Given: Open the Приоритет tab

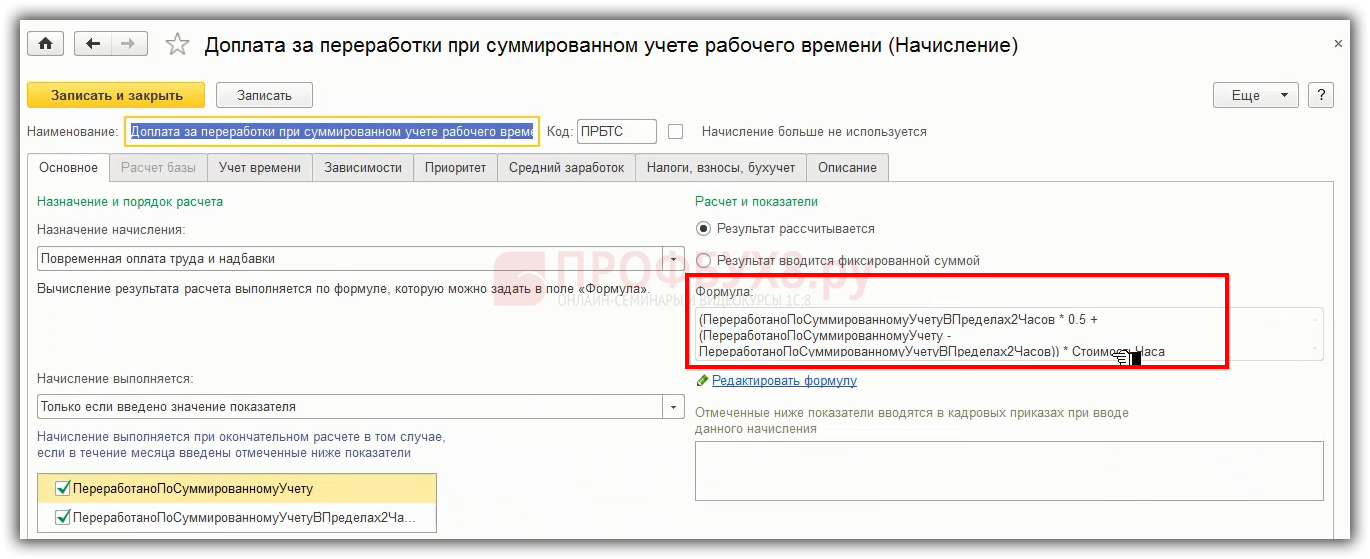Looking at the screenshot, I should tap(455, 168).
